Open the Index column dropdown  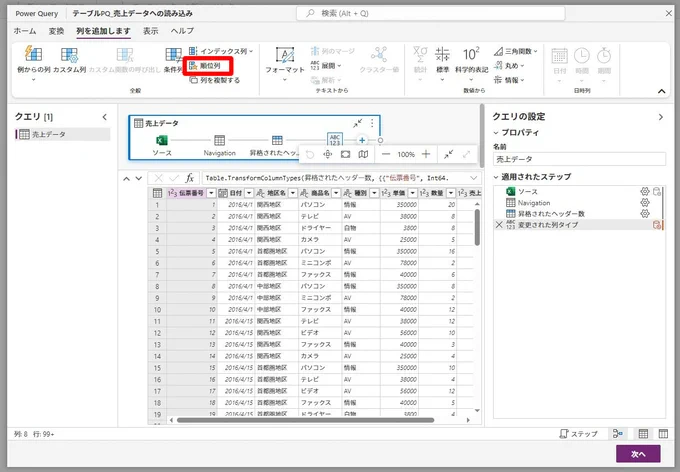point(221,51)
